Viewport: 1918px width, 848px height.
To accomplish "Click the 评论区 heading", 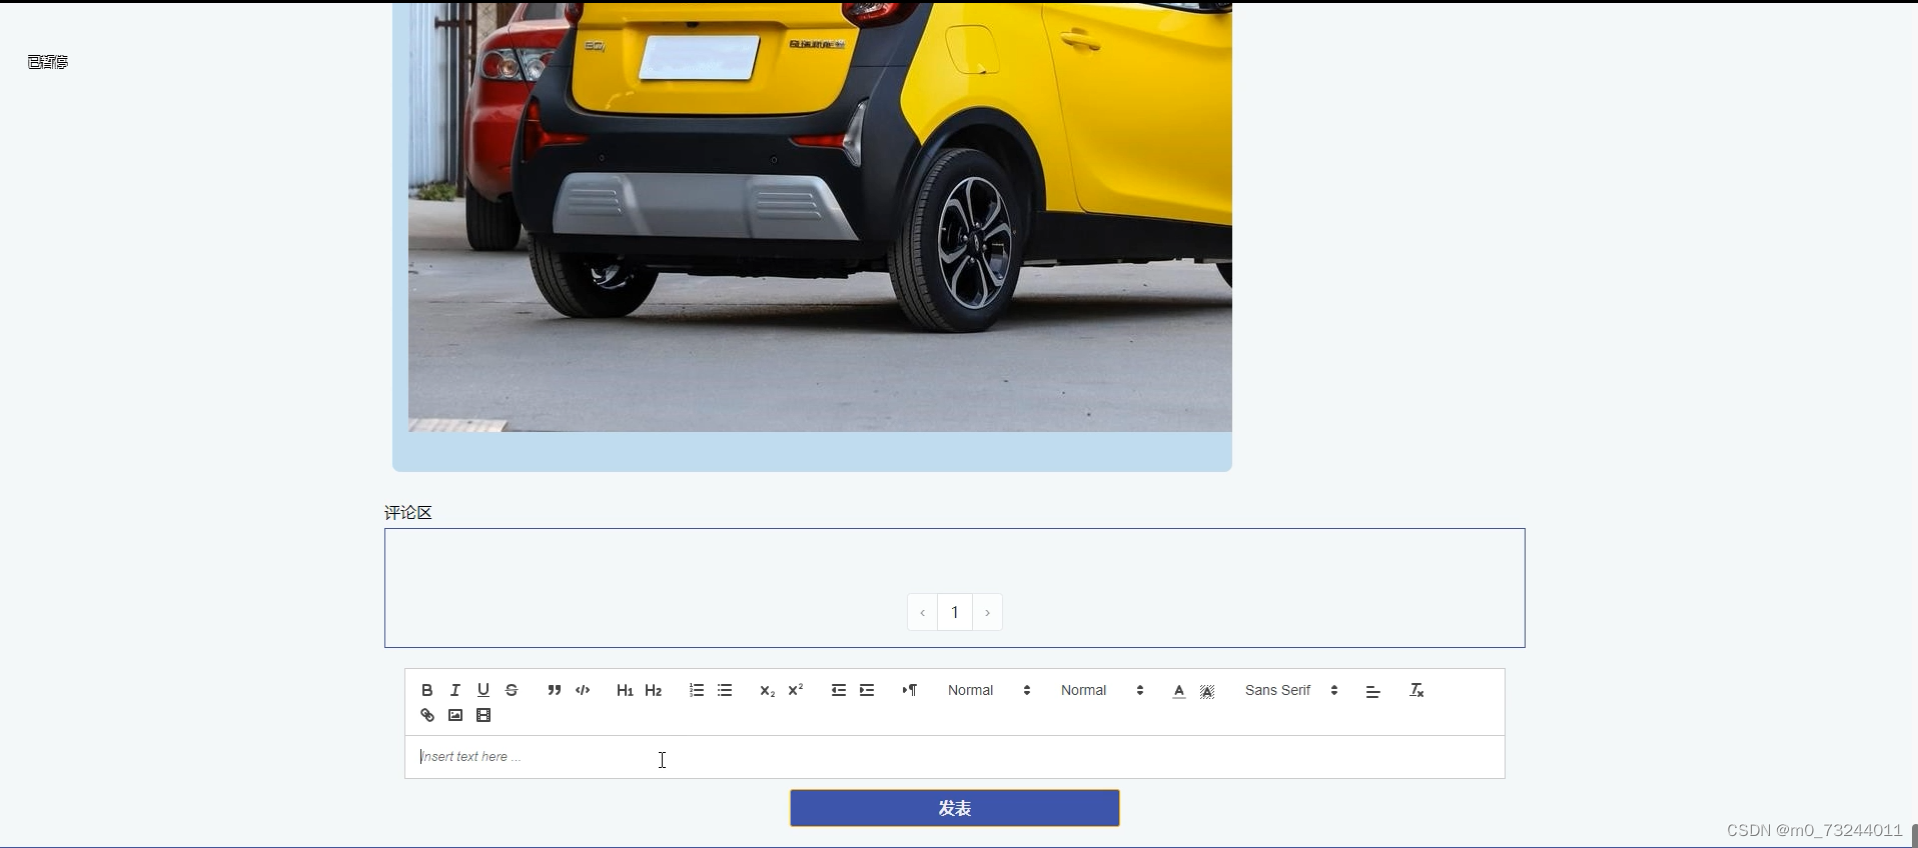I will (x=408, y=512).
